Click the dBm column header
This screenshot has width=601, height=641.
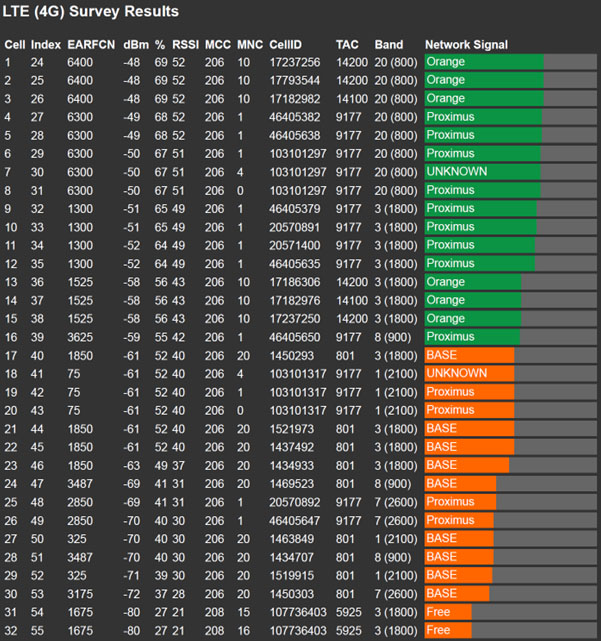[x=136, y=45]
